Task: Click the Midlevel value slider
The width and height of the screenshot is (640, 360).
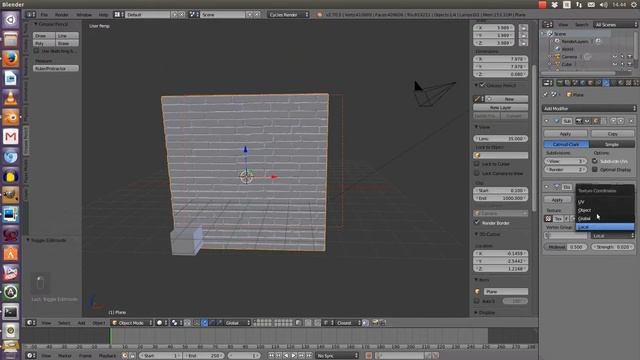Action: (x=566, y=247)
